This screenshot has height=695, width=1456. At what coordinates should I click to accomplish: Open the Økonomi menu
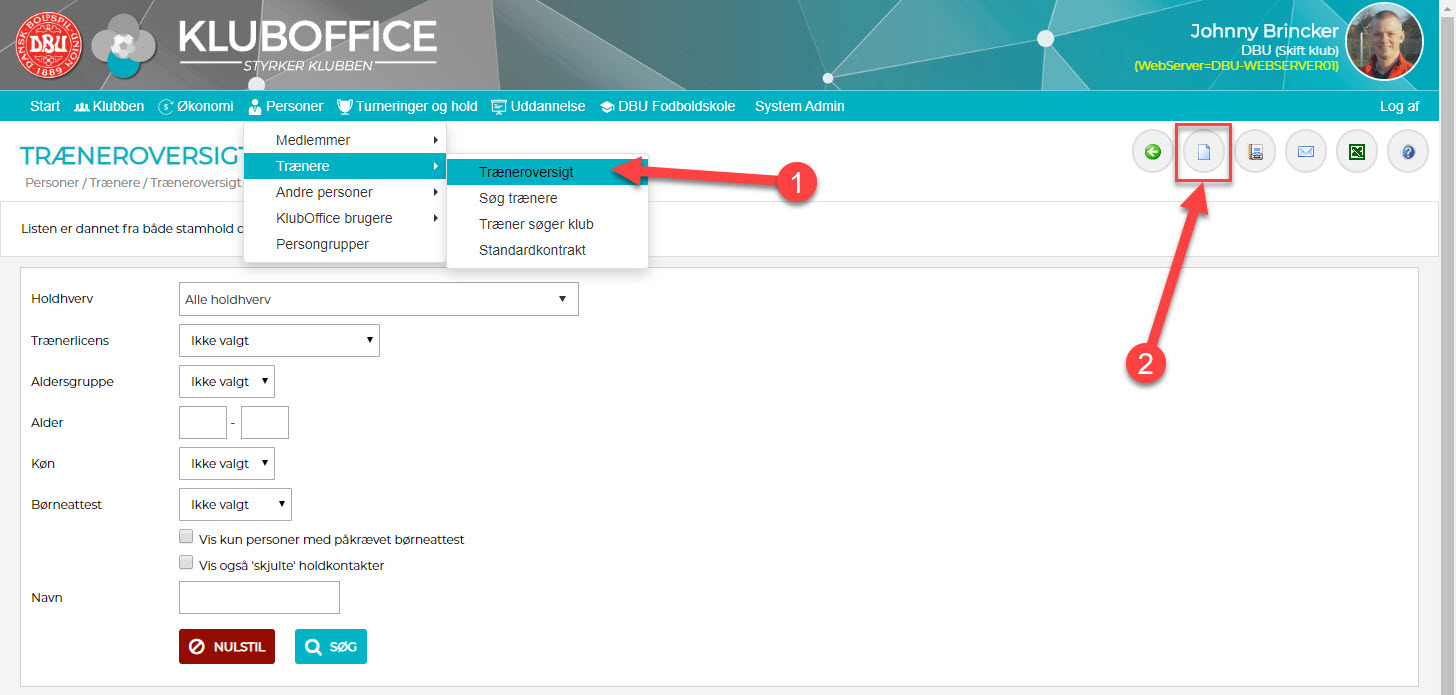click(196, 106)
